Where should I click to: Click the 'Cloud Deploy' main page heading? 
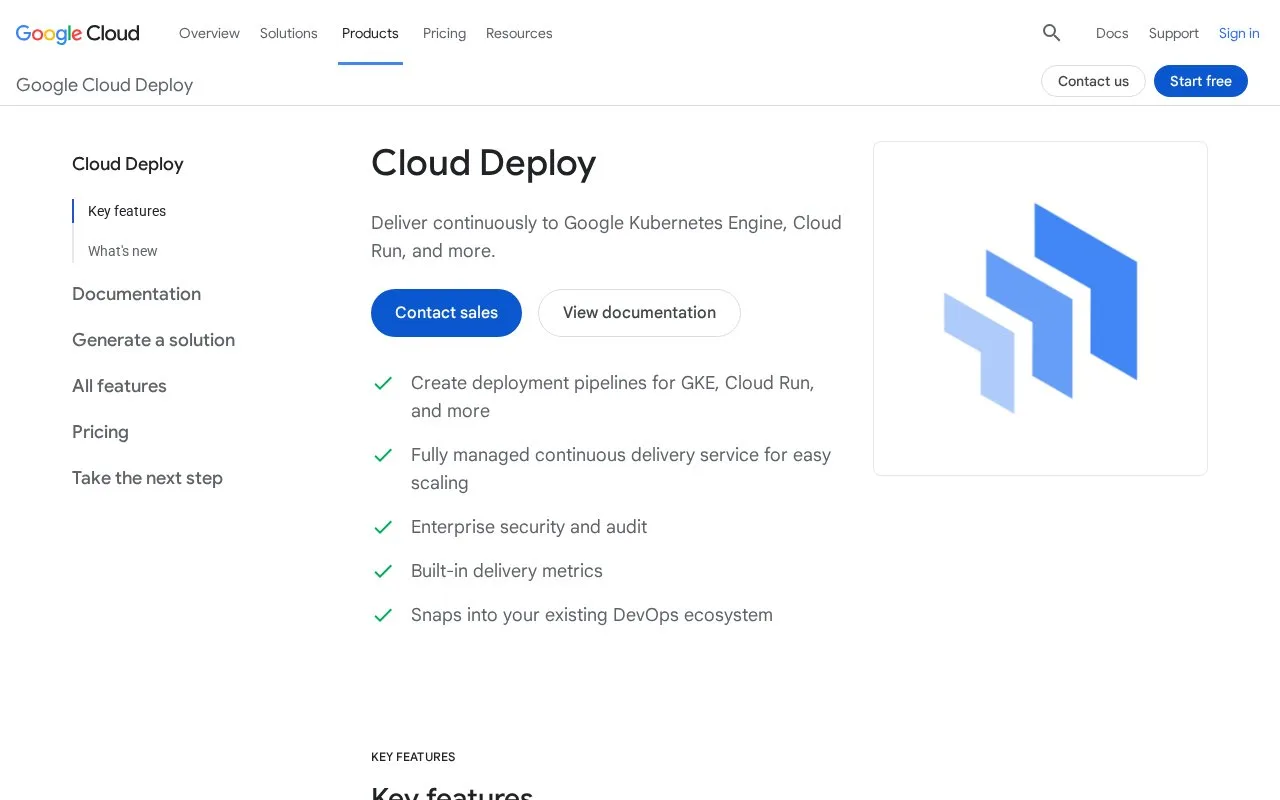[484, 163]
